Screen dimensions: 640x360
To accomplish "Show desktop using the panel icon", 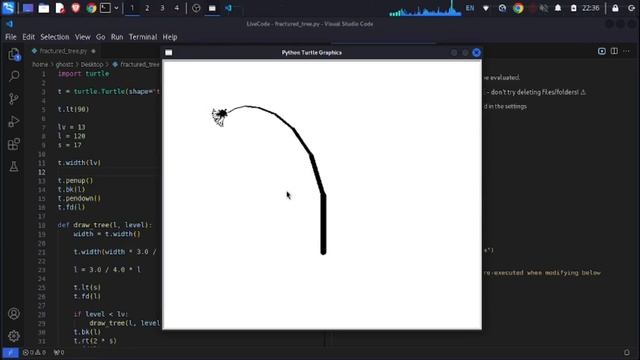I will pyautogui.click(x=28, y=8).
